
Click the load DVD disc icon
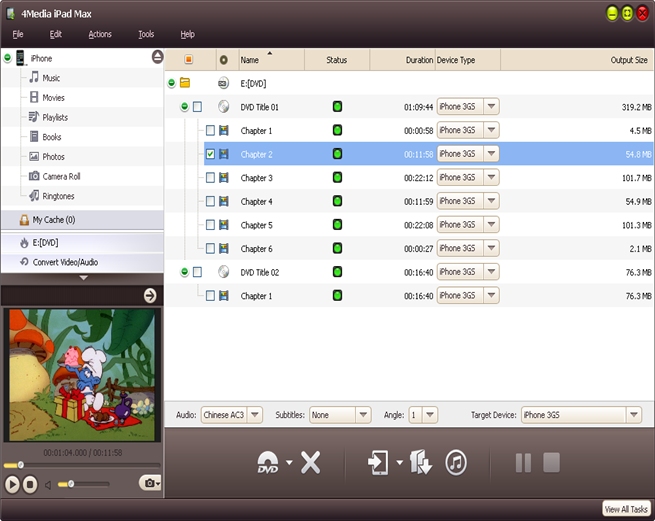click(x=267, y=462)
